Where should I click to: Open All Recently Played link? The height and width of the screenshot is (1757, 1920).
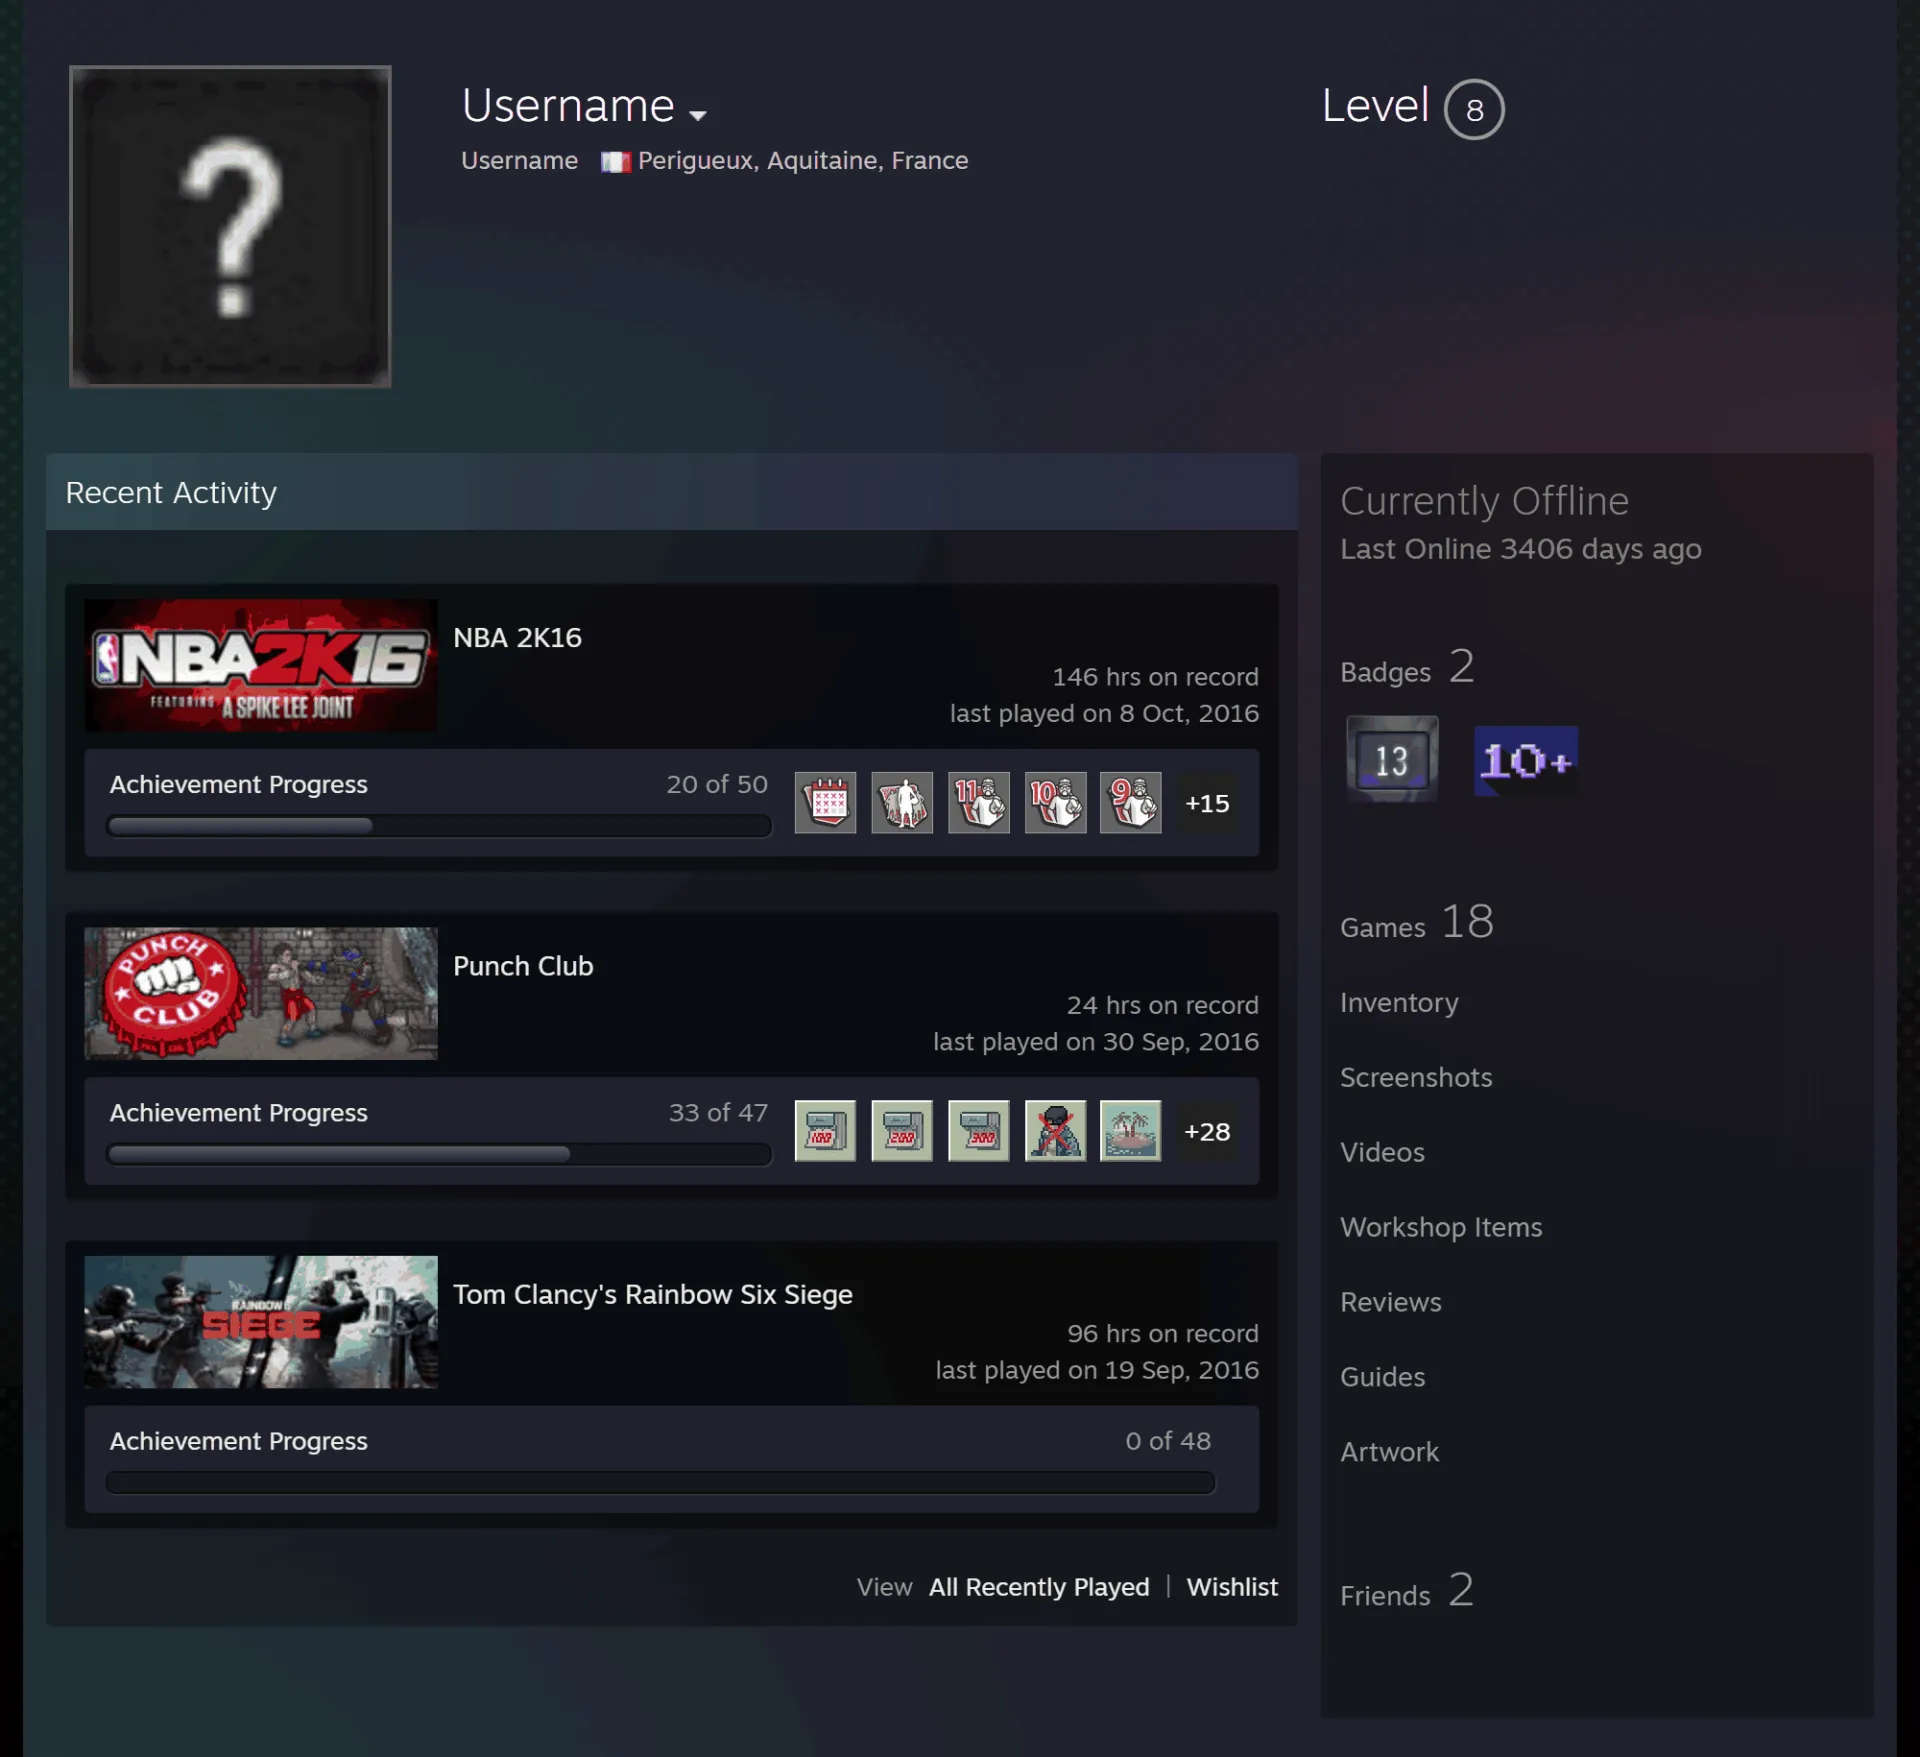click(1039, 1587)
